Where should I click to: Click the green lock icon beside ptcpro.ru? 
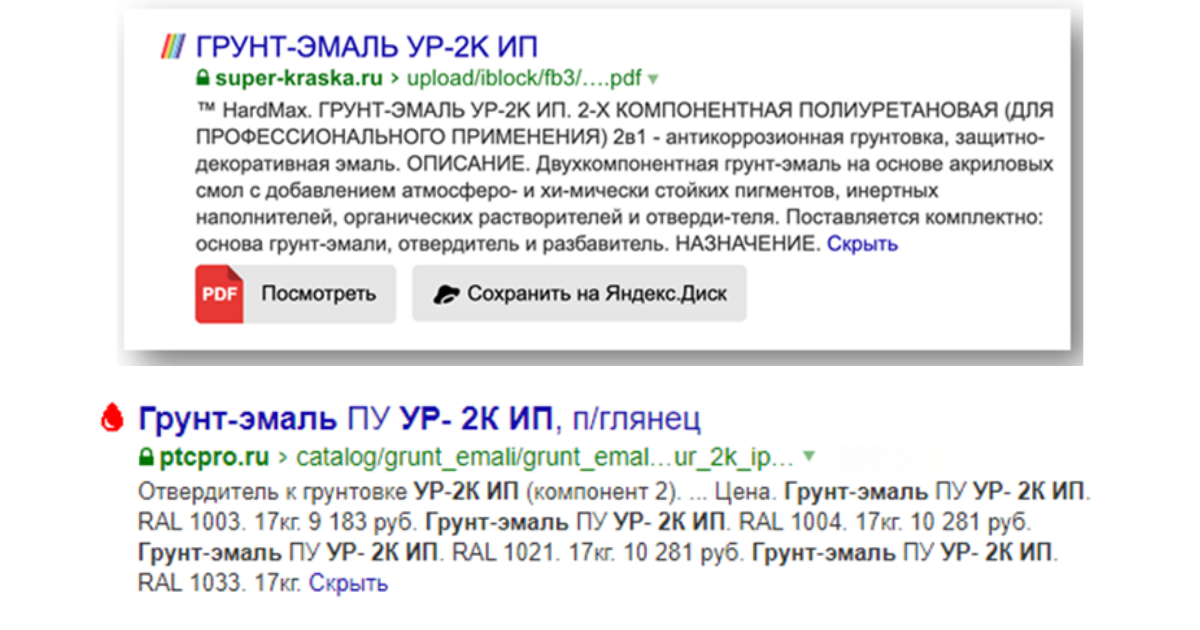click(x=146, y=457)
